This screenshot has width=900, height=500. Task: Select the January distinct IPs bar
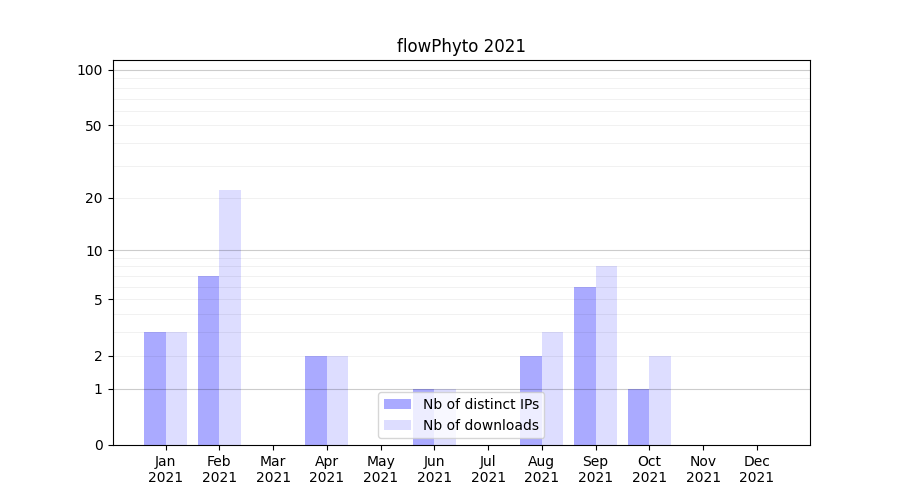coord(155,388)
